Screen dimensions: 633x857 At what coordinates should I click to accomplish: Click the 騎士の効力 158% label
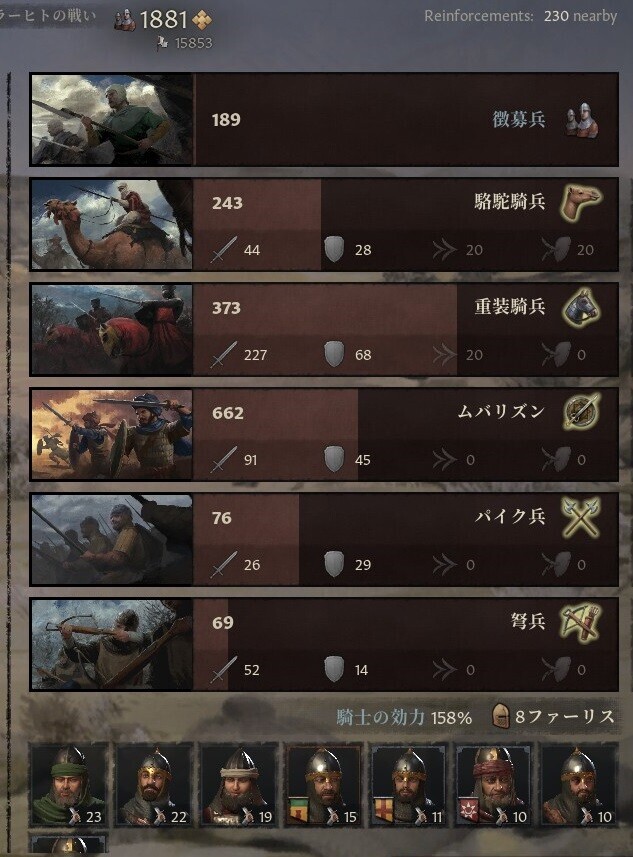coord(404,717)
